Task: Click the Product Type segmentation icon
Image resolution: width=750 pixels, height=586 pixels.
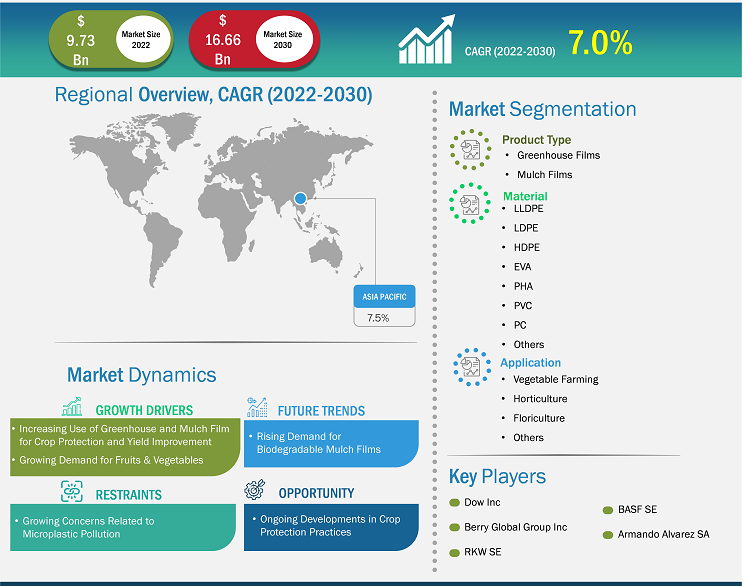Action: (470, 149)
